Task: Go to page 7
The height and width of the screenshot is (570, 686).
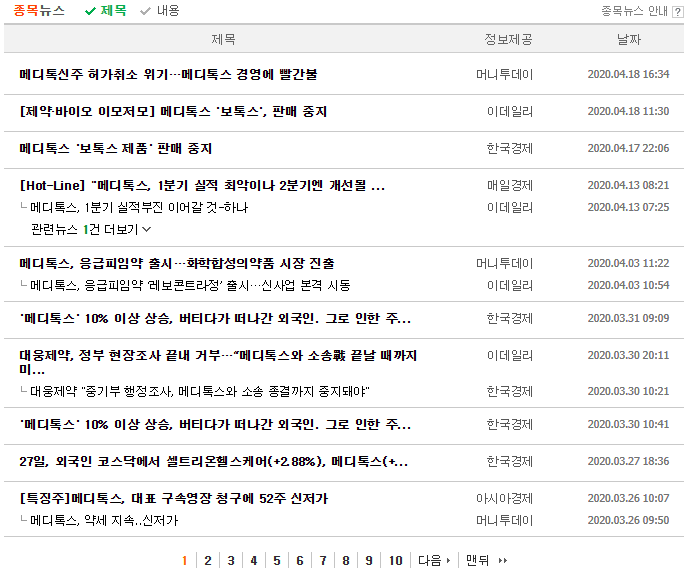Action: coord(323,560)
